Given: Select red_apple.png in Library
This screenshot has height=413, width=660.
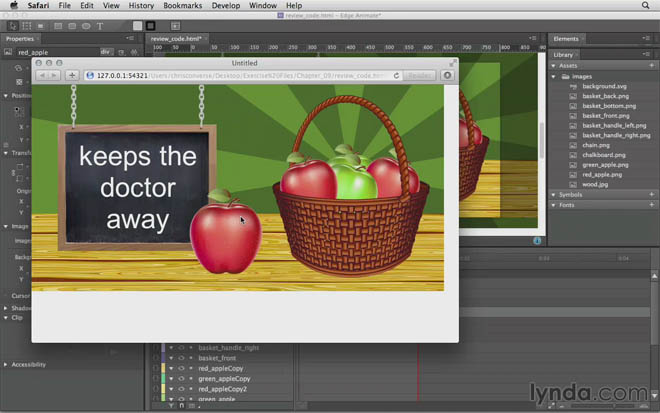Looking at the screenshot, I should [602, 175].
